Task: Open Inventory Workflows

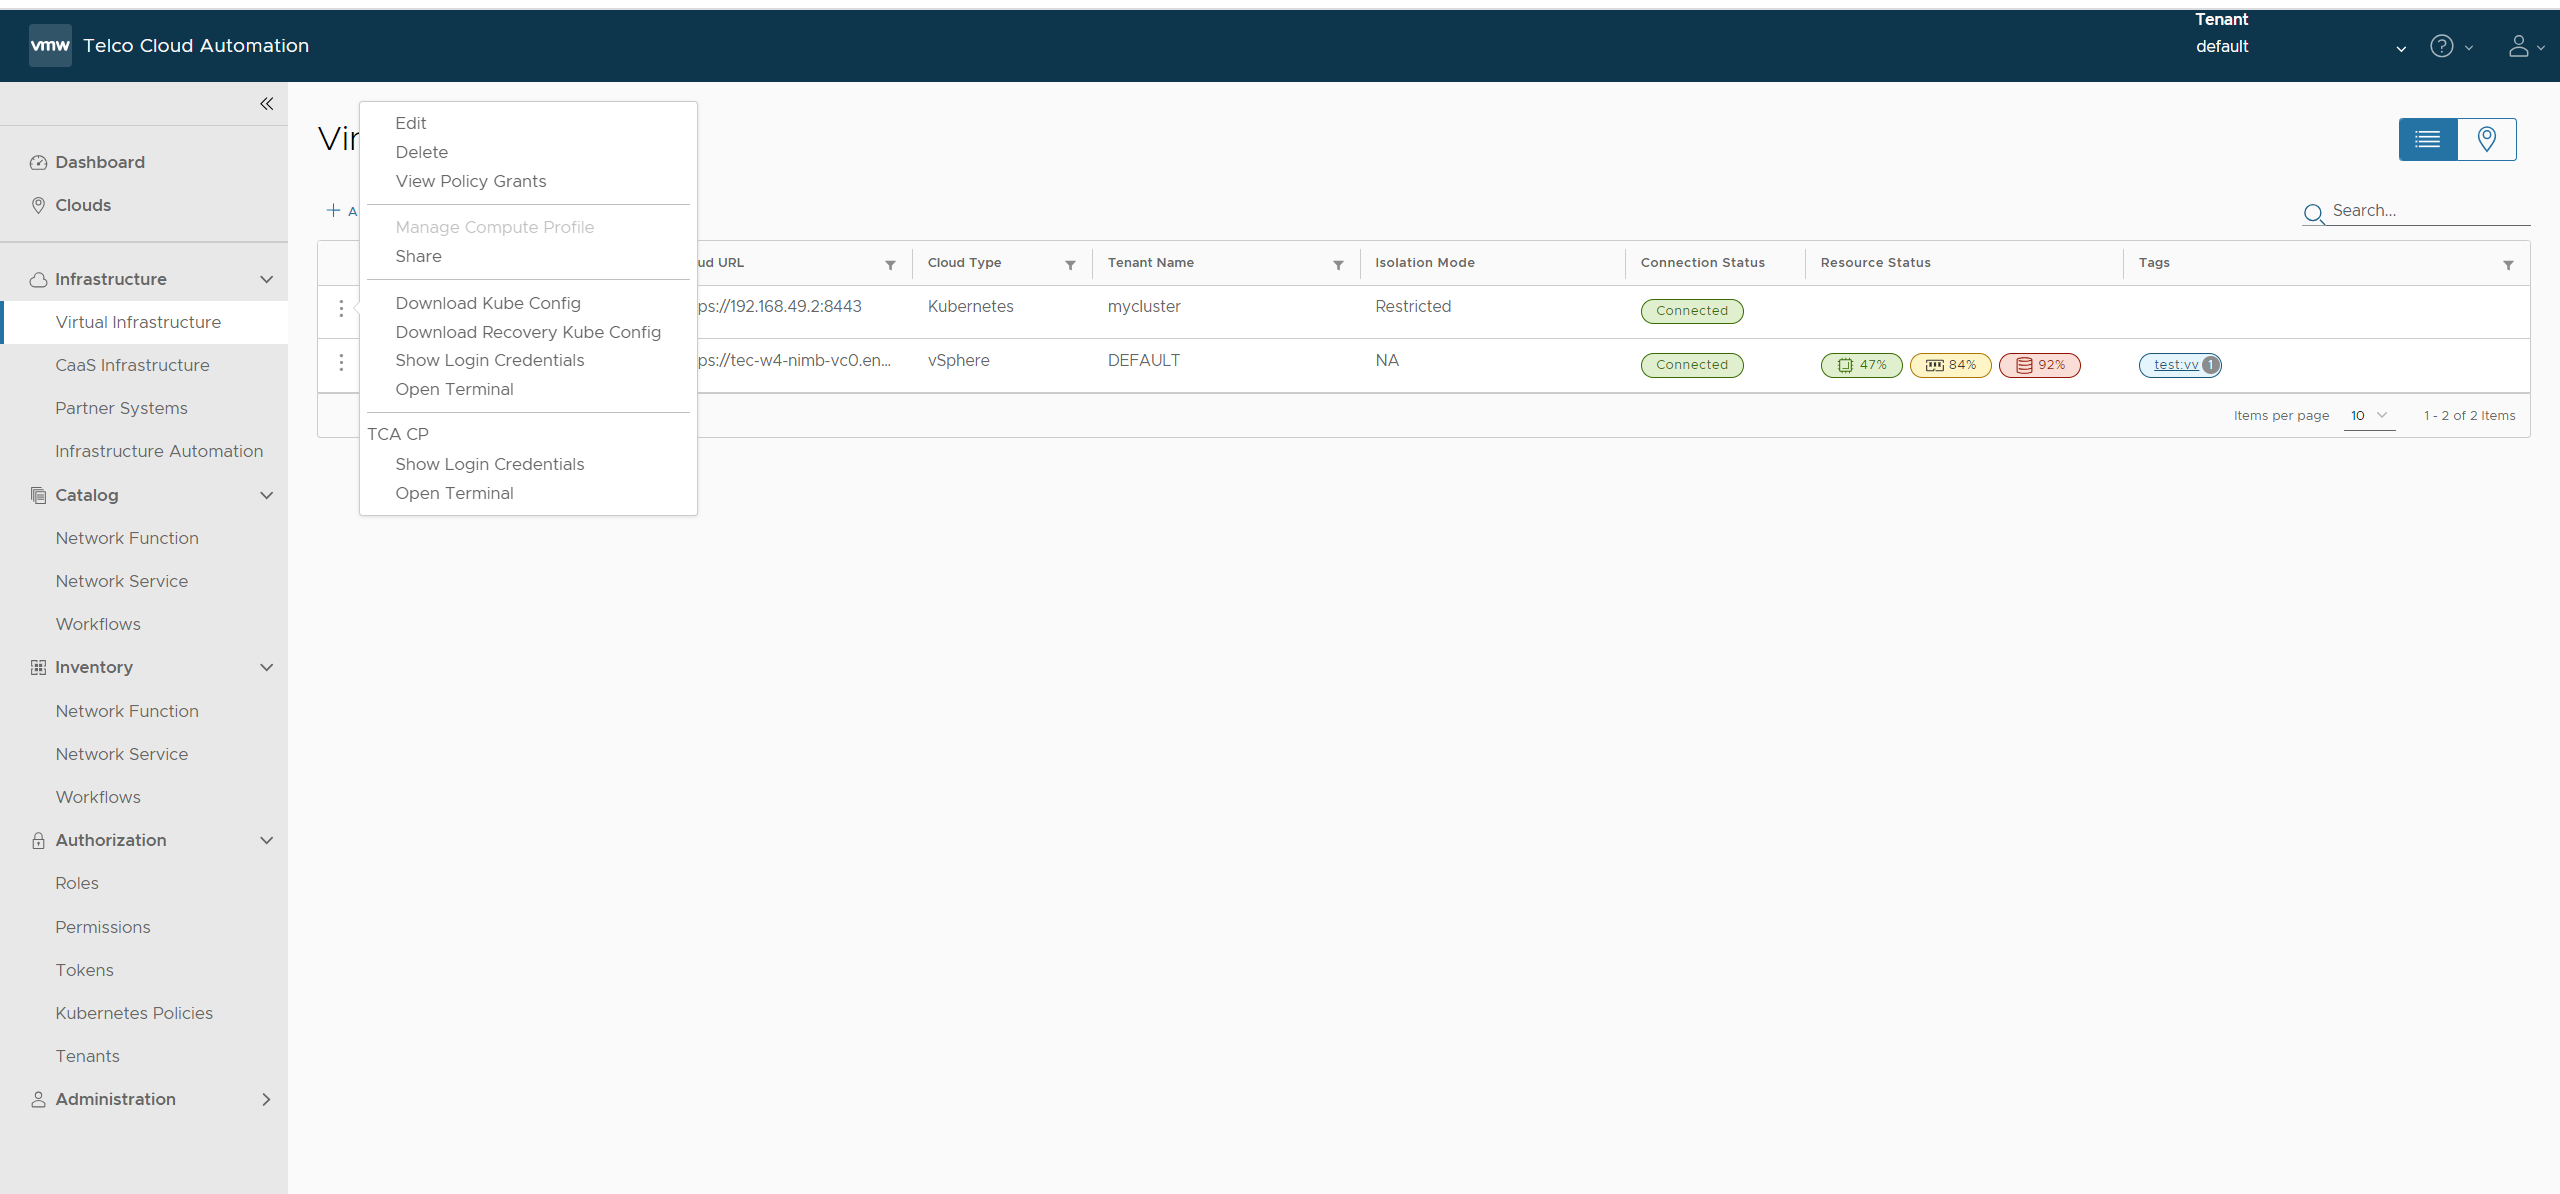Action: click(98, 797)
